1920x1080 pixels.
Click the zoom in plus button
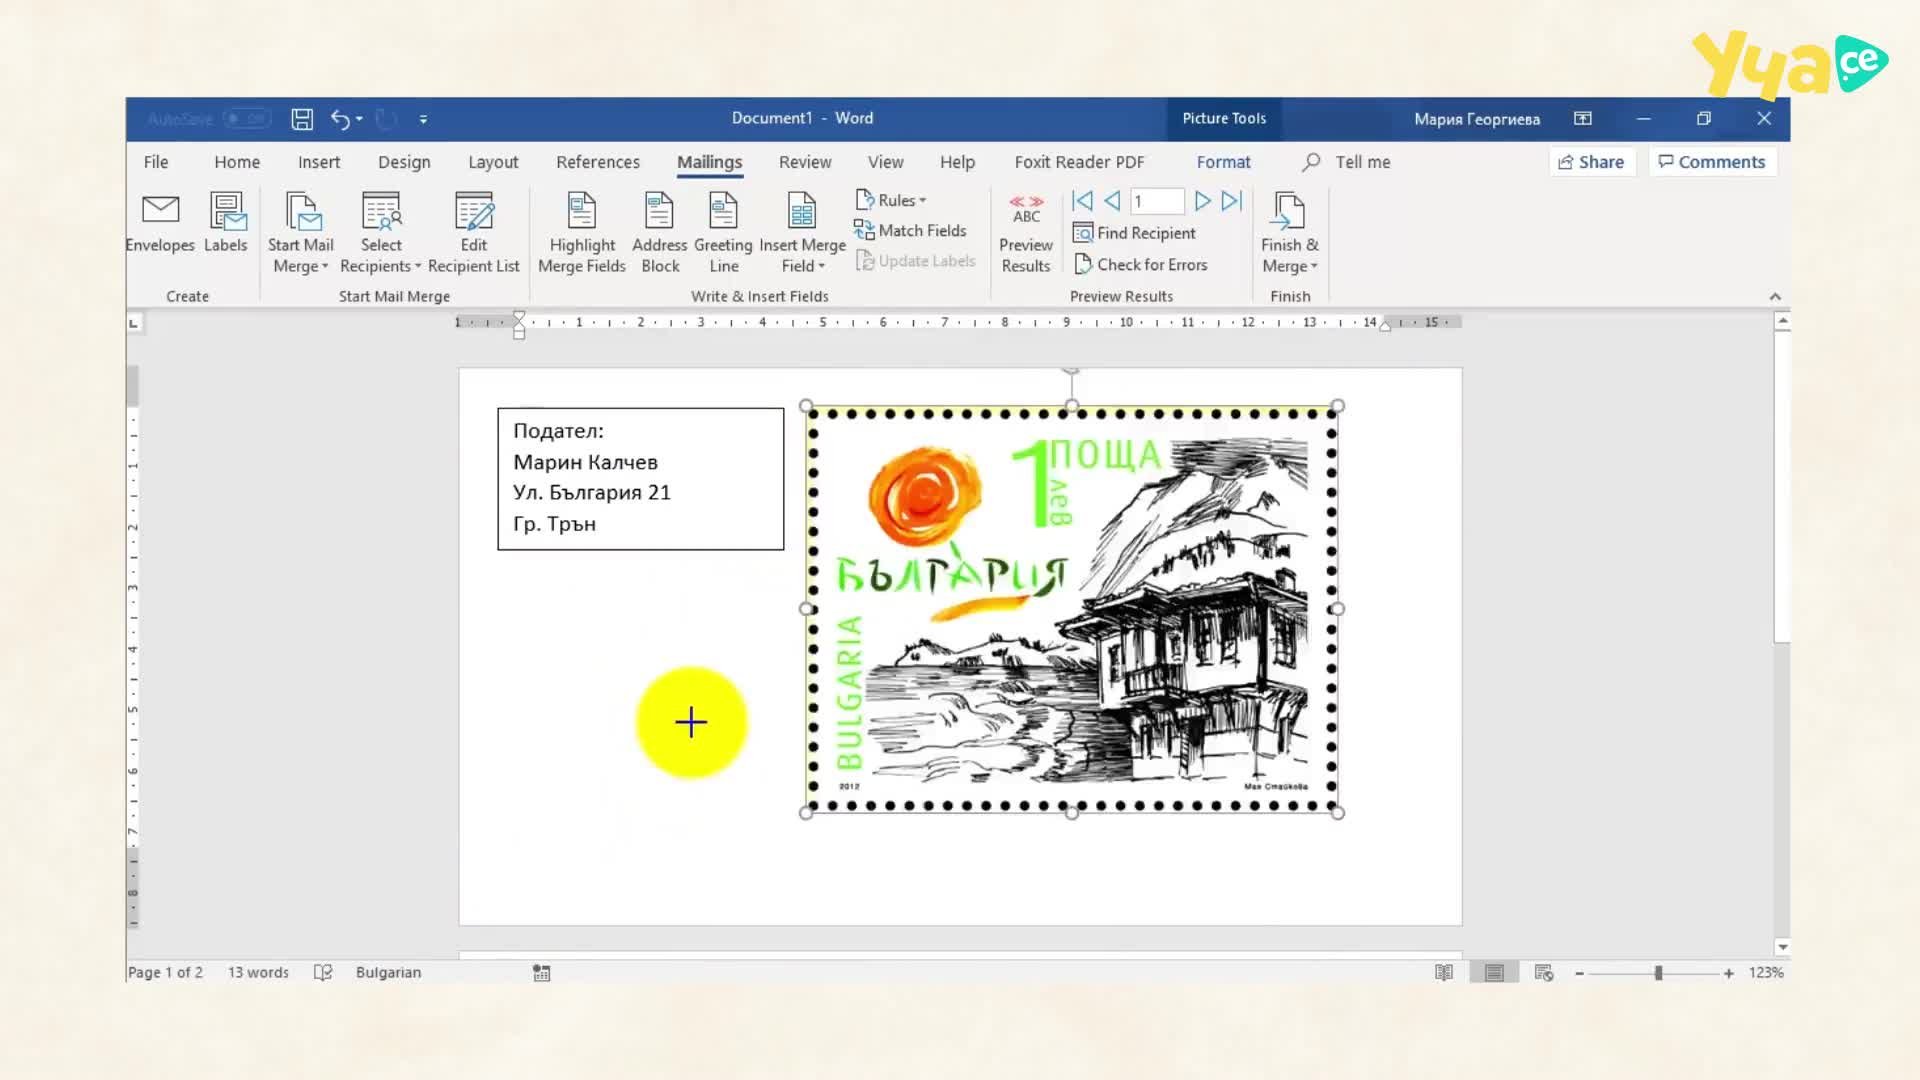click(x=1728, y=973)
